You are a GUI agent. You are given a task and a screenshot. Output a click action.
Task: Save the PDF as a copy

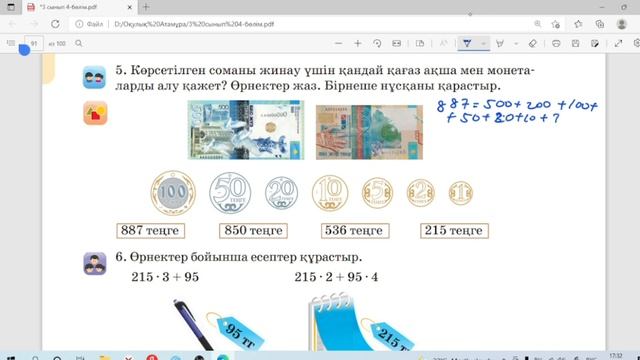click(x=595, y=43)
